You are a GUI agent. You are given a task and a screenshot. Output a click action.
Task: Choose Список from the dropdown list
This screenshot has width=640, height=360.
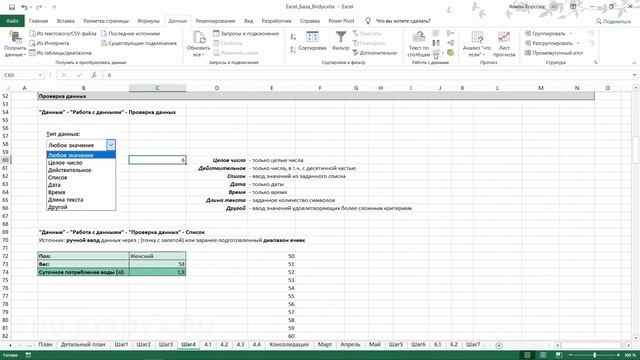(81, 177)
